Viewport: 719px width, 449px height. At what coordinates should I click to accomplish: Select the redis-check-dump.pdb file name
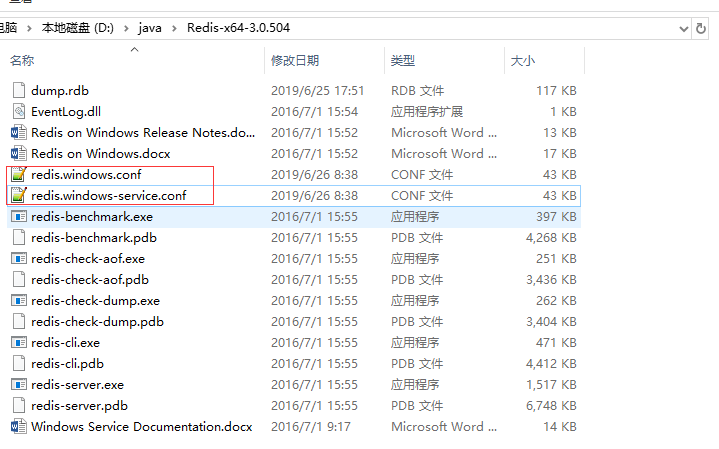click(97, 322)
